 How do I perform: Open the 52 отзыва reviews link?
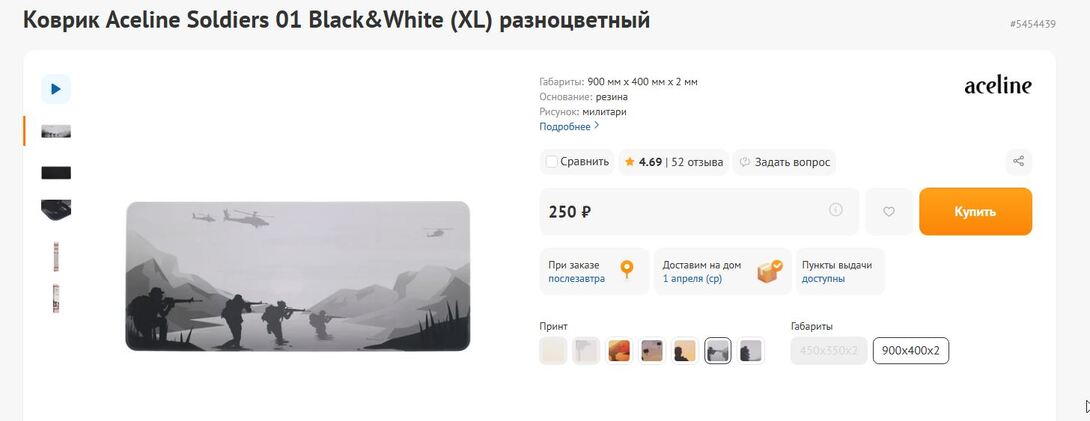[x=697, y=162]
